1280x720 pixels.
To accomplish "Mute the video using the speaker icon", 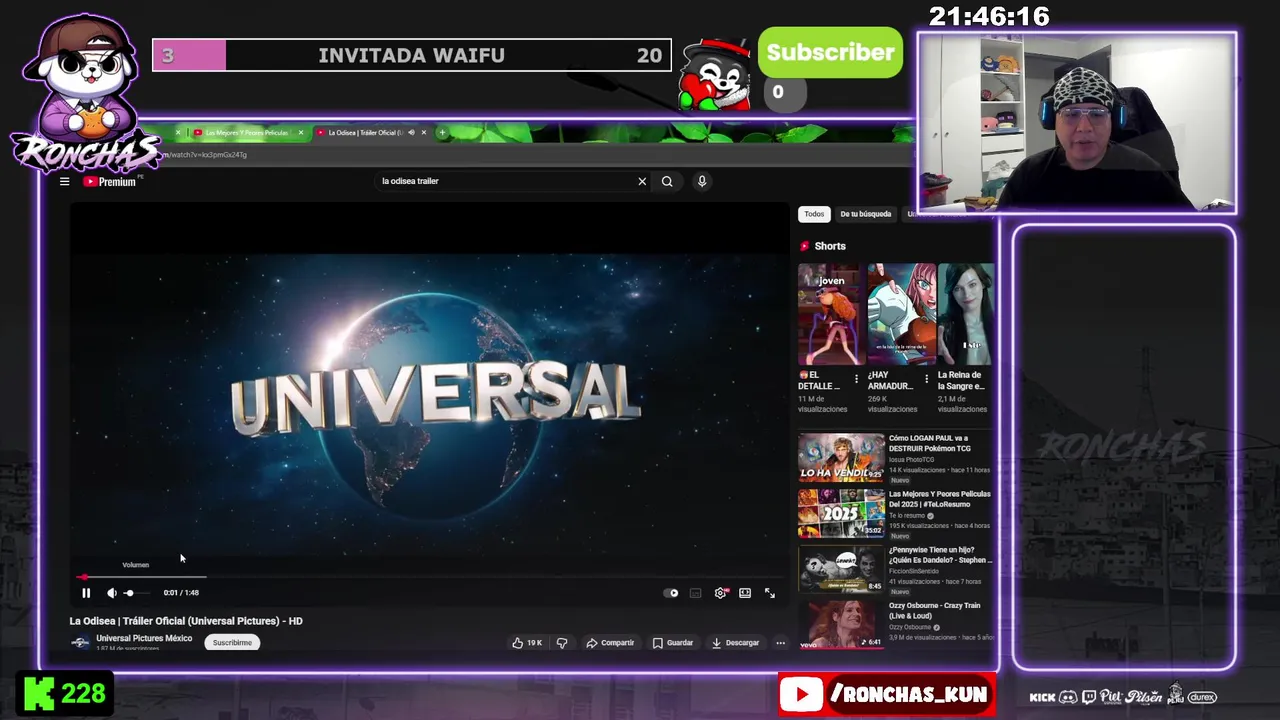I will pyautogui.click(x=112, y=593).
